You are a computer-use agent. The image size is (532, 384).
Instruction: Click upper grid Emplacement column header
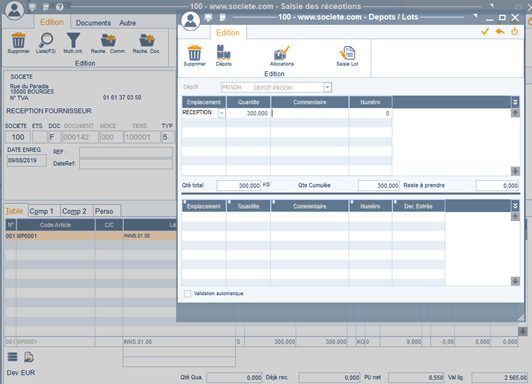point(204,102)
